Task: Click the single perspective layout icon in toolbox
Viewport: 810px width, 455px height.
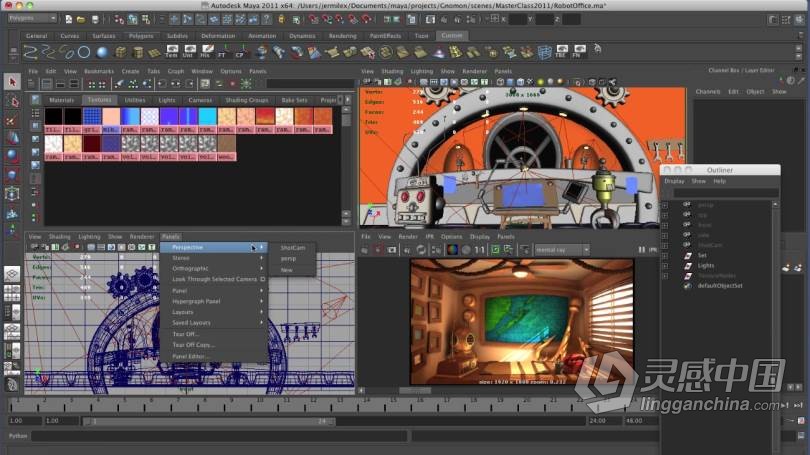Action: click(x=12, y=274)
